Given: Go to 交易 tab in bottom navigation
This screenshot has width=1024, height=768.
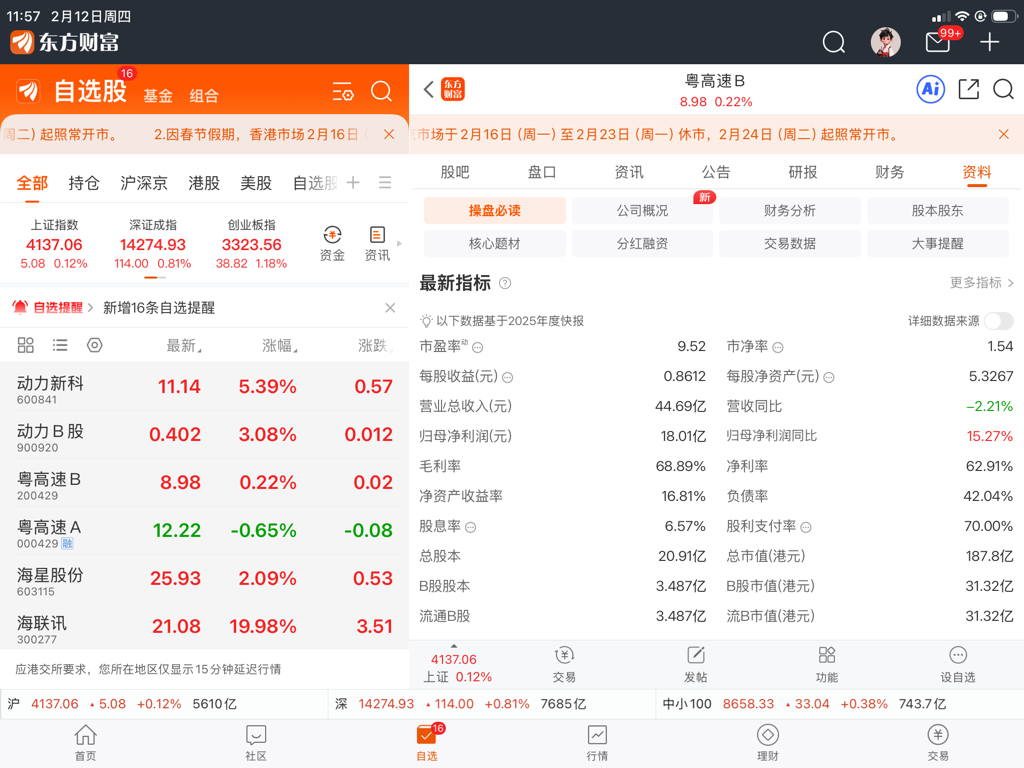Looking at the screenshot, I should (938, 743).
